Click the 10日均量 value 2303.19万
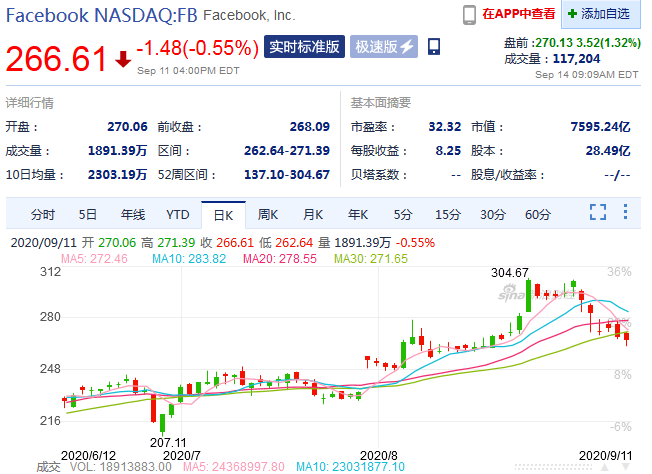The height and width of the screenshot is (474, 652). pos(117,175)
